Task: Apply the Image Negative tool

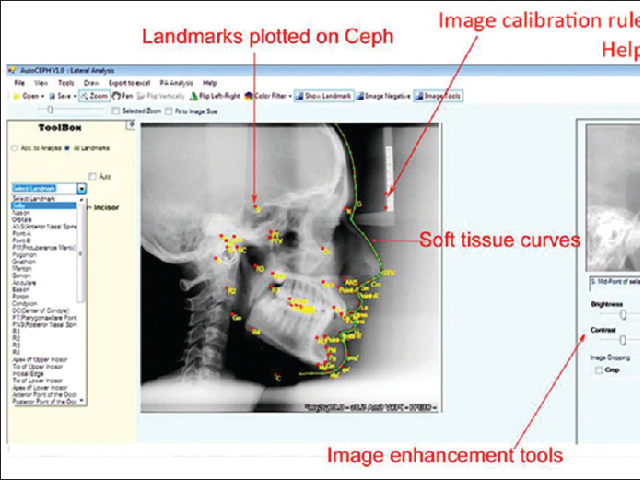Action: pyautogui.click(x=384, y=96)
